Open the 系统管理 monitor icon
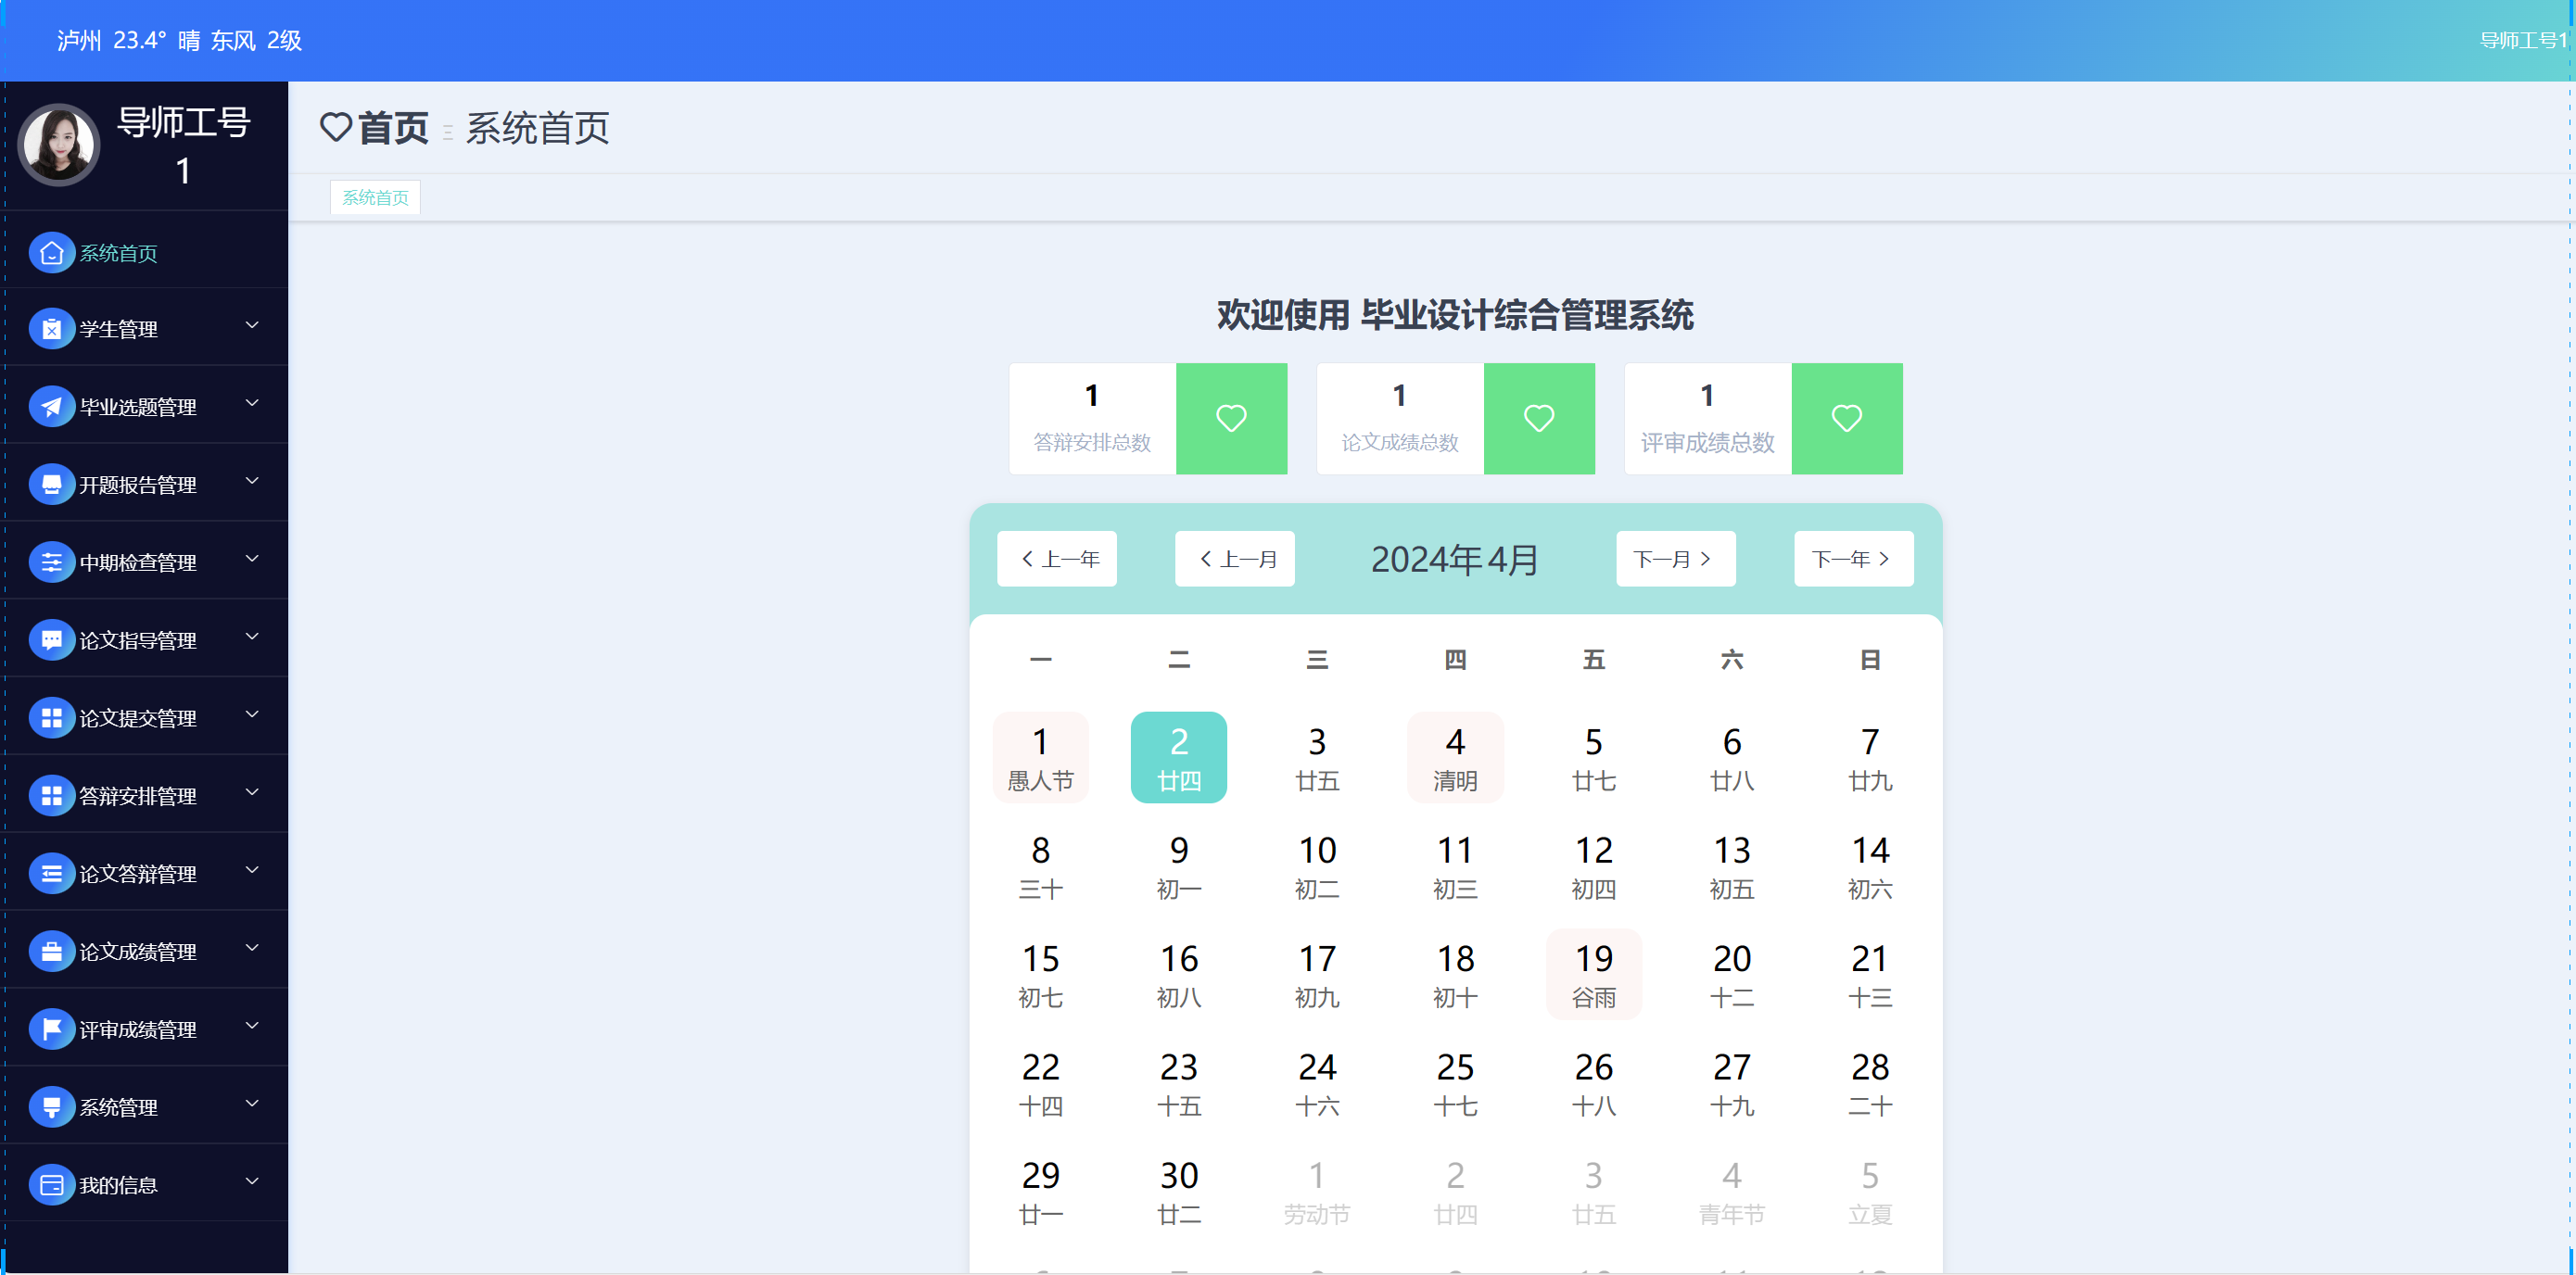This screenshot has height=1275, width=2576. pos(51,1107)
